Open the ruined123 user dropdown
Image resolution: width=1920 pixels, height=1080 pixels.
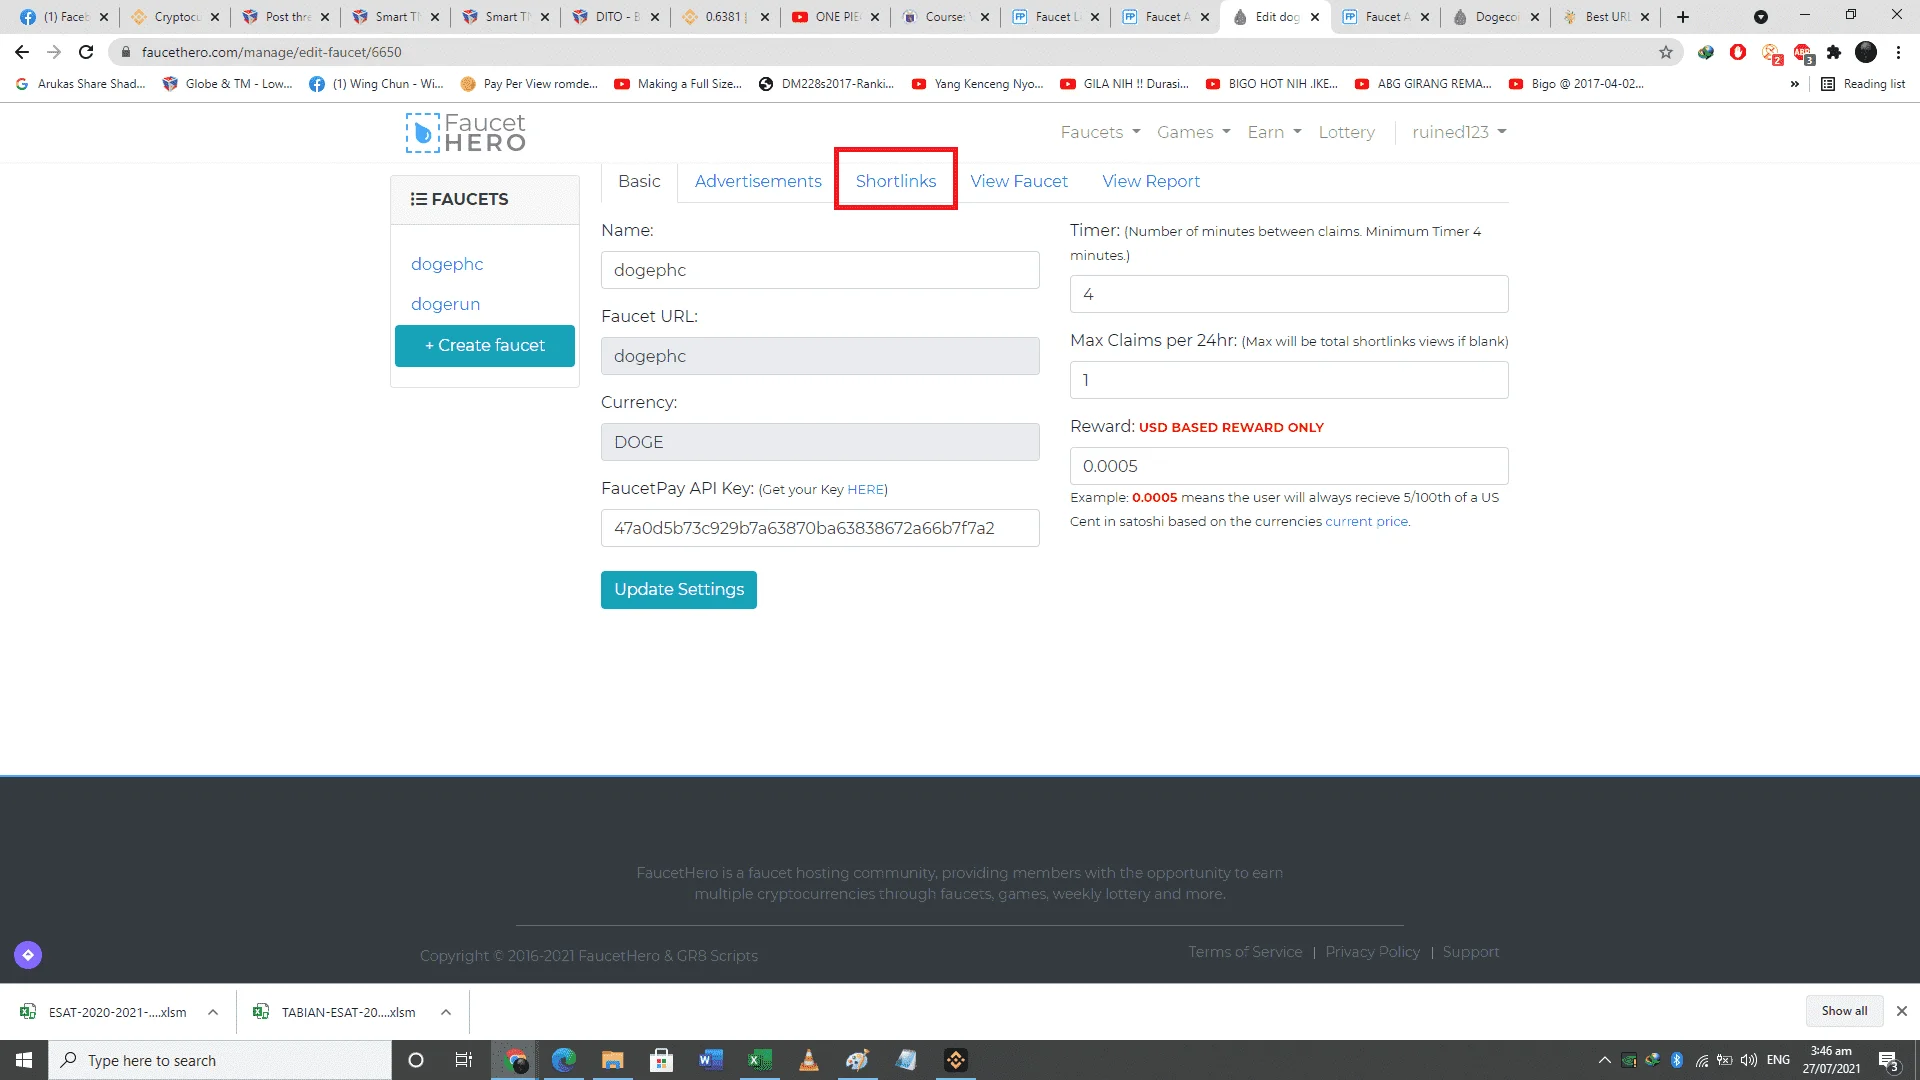click(x=1459, y=132)
